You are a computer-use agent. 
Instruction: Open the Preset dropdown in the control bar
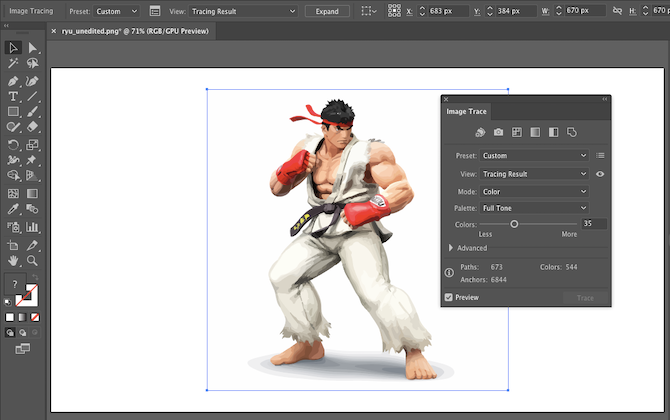119,10
